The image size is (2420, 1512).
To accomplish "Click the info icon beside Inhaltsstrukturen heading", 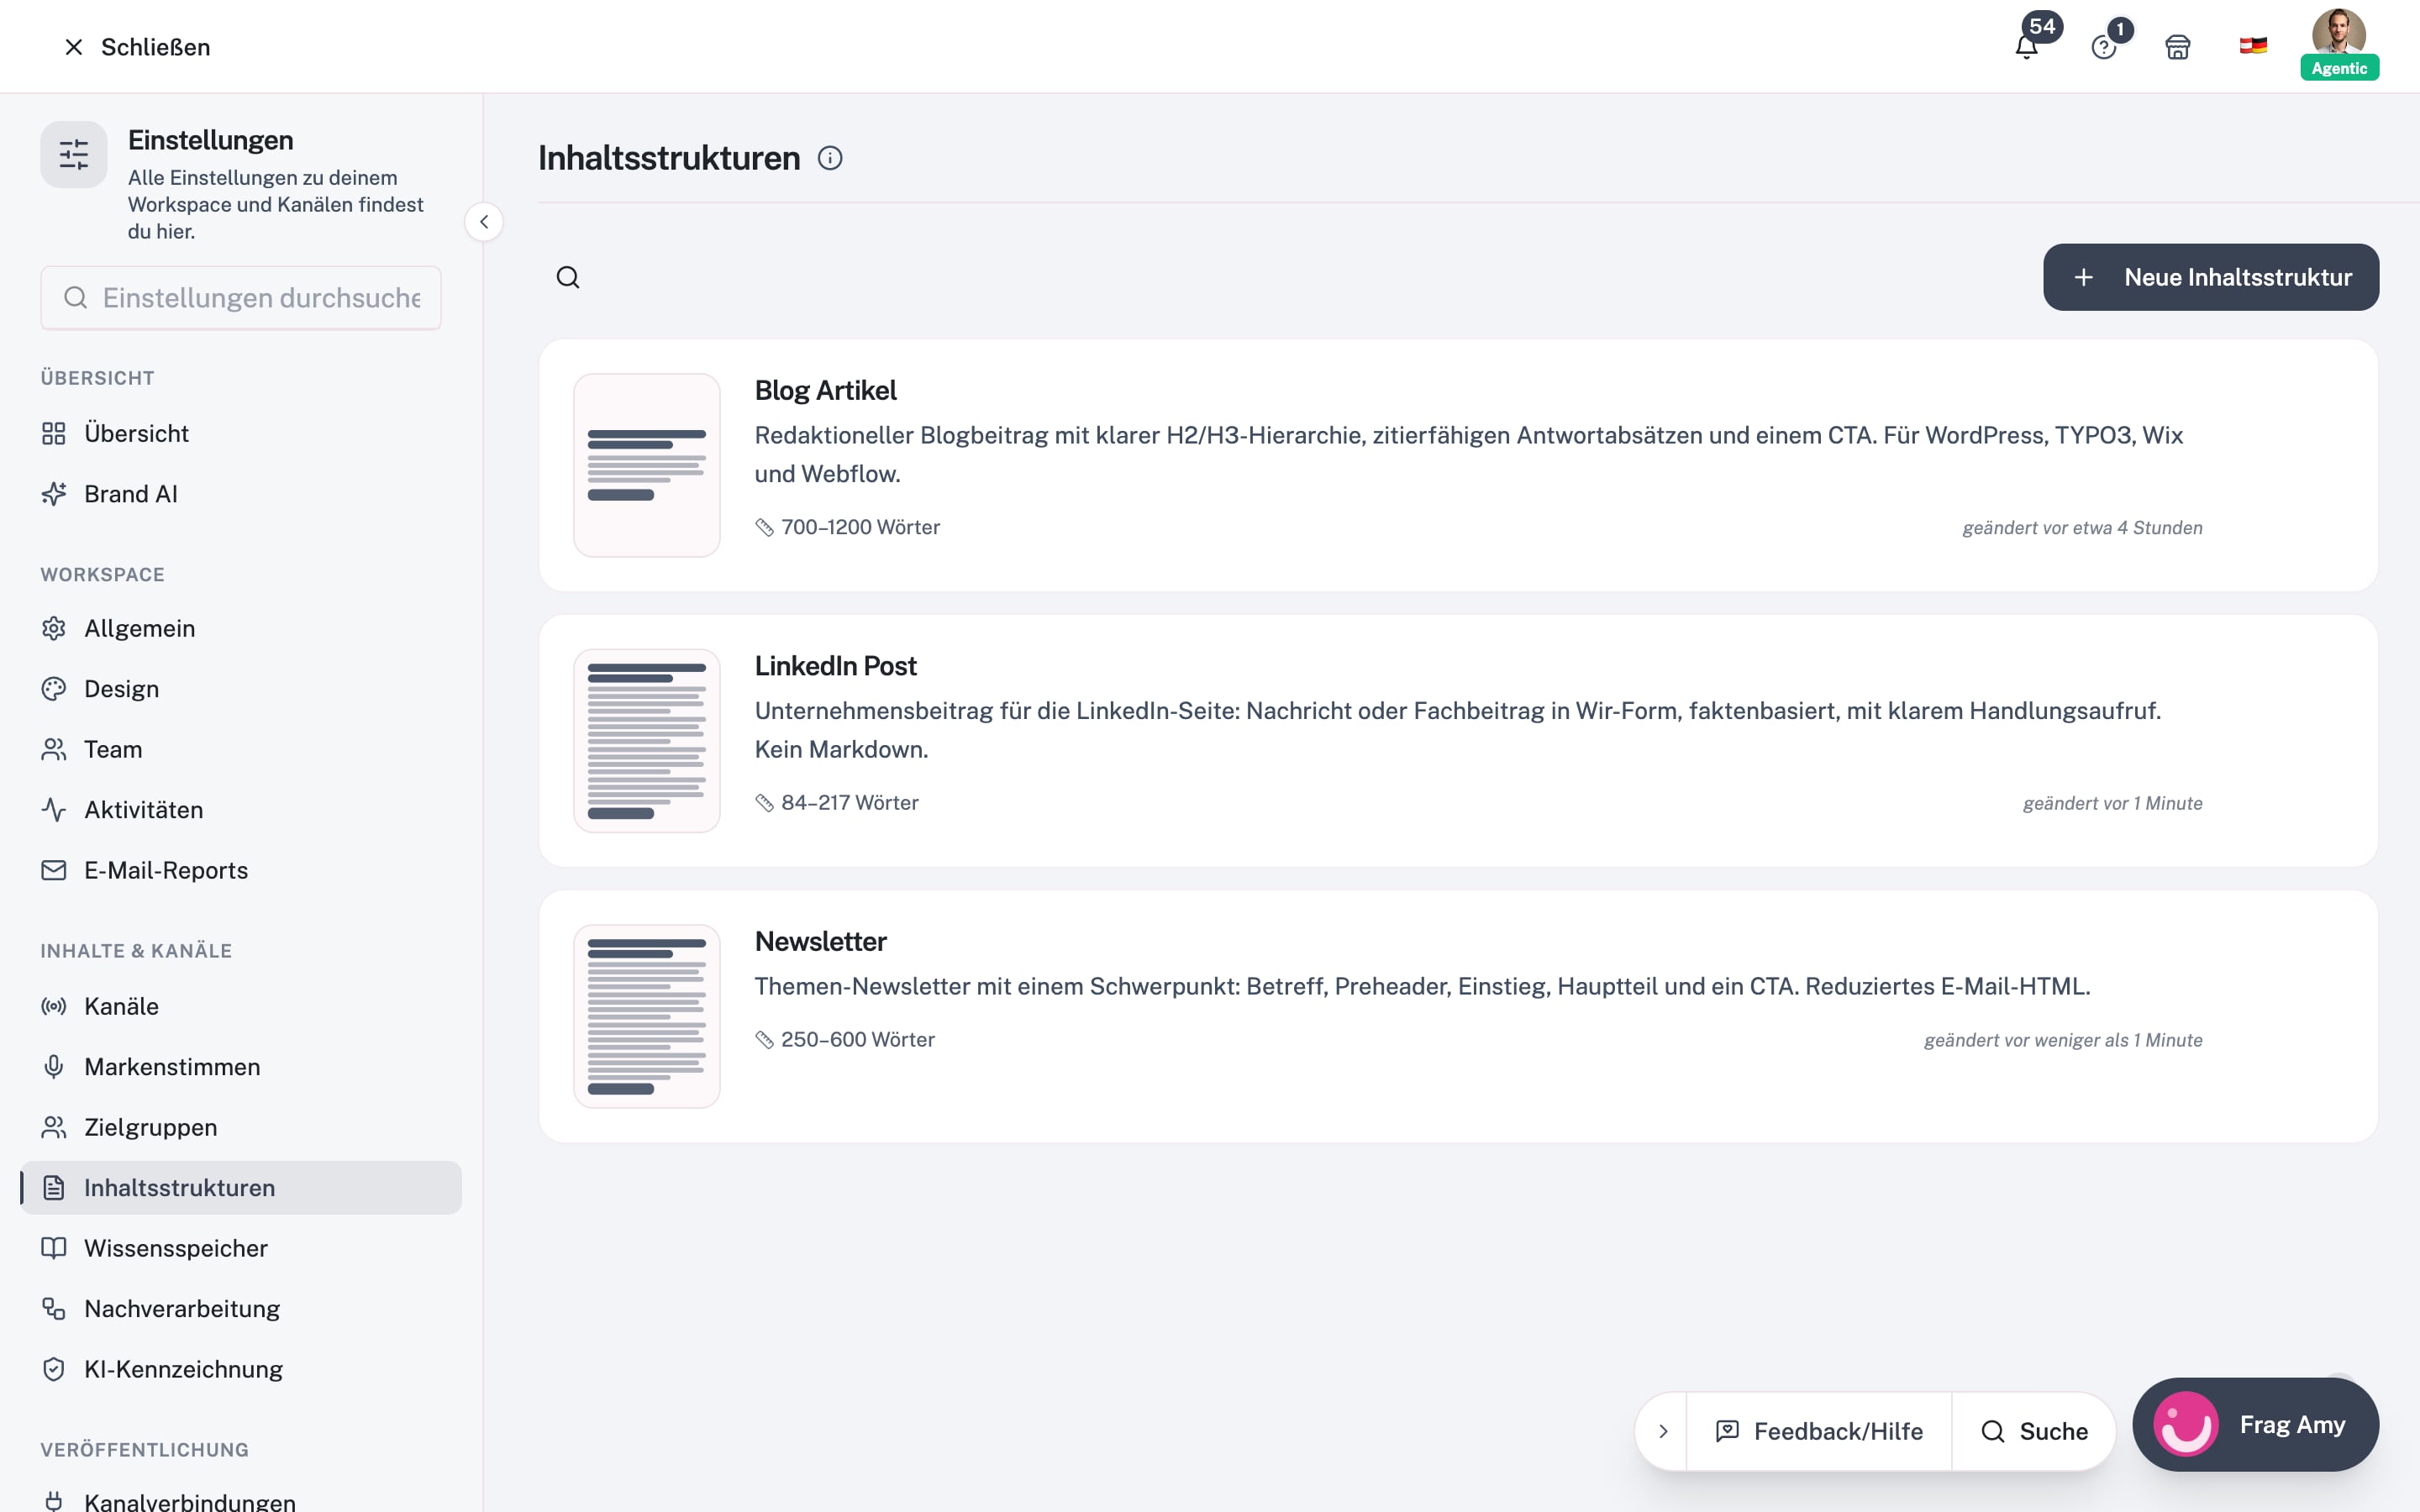I will coord(830,158).
